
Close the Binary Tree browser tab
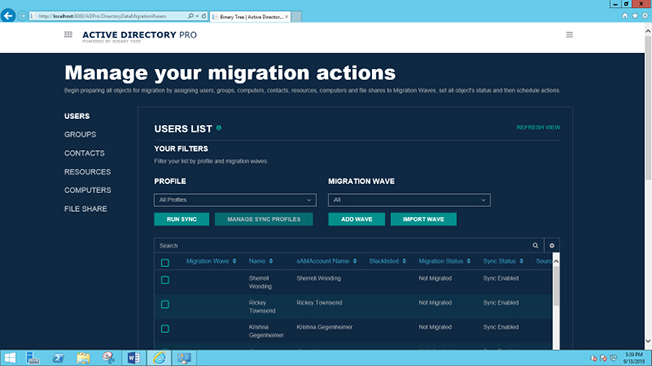tap(286, 17)
